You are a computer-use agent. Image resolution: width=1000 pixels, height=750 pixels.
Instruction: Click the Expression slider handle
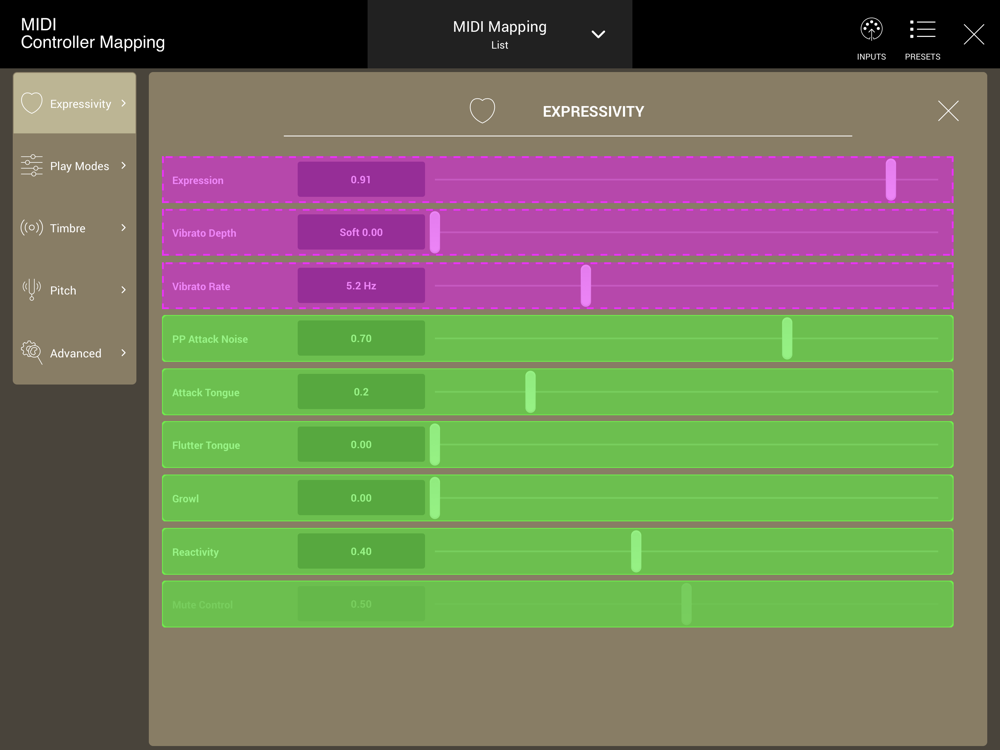[891, 180]
